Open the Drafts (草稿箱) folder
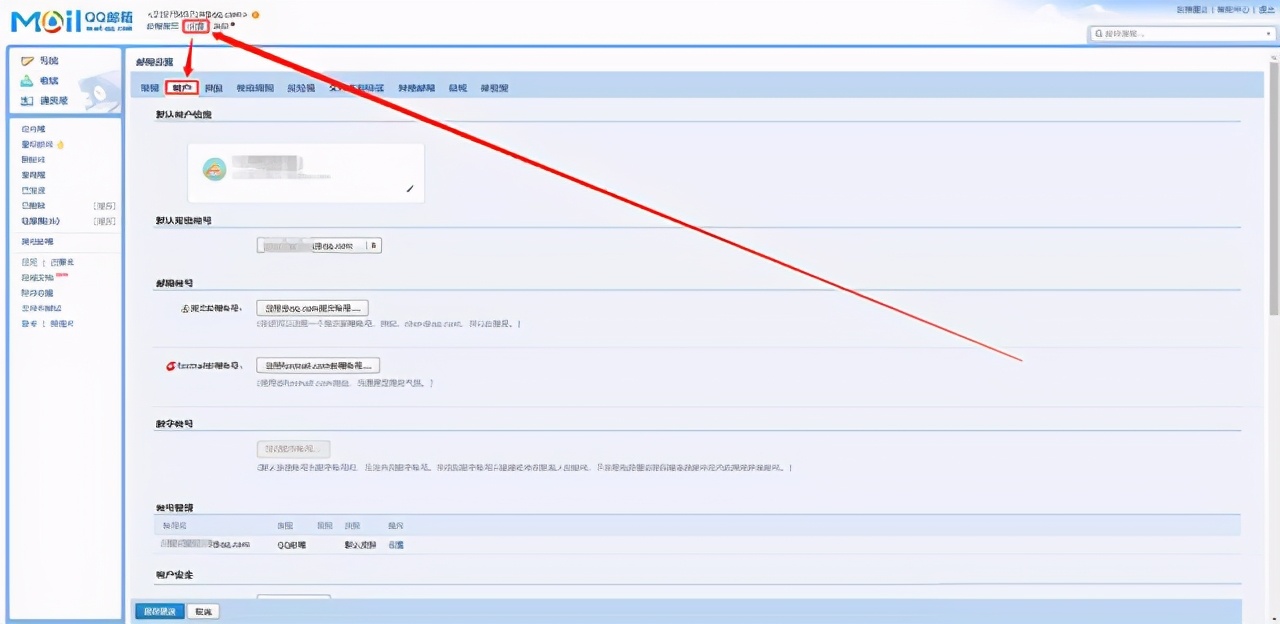The image size is (1280, 624). (x=33, y=175)
